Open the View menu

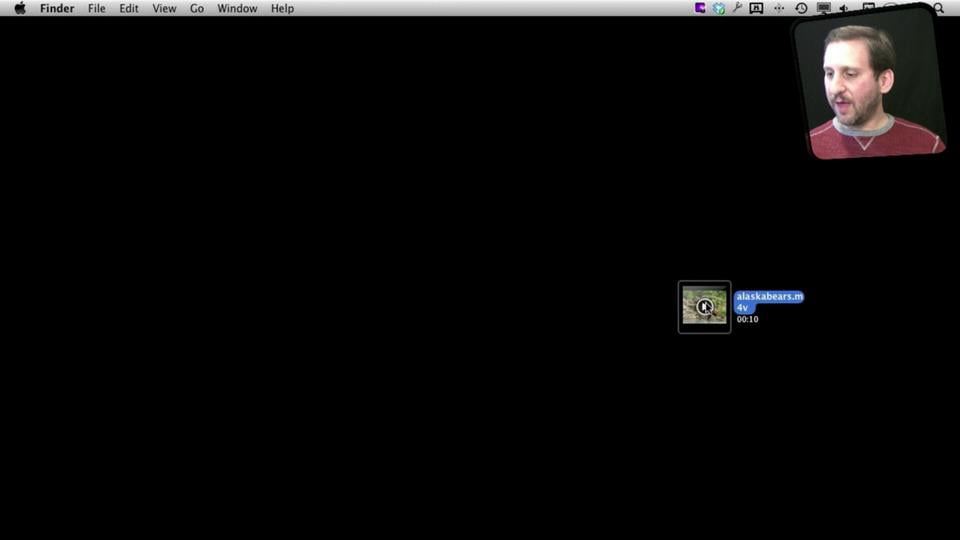pos(164,9)
